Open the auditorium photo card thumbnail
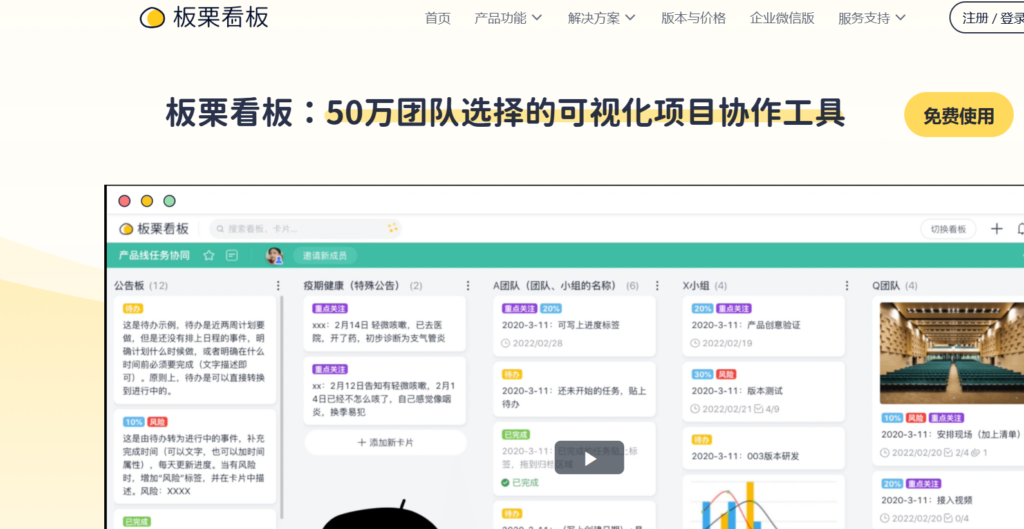 click(x=950, y=352)
